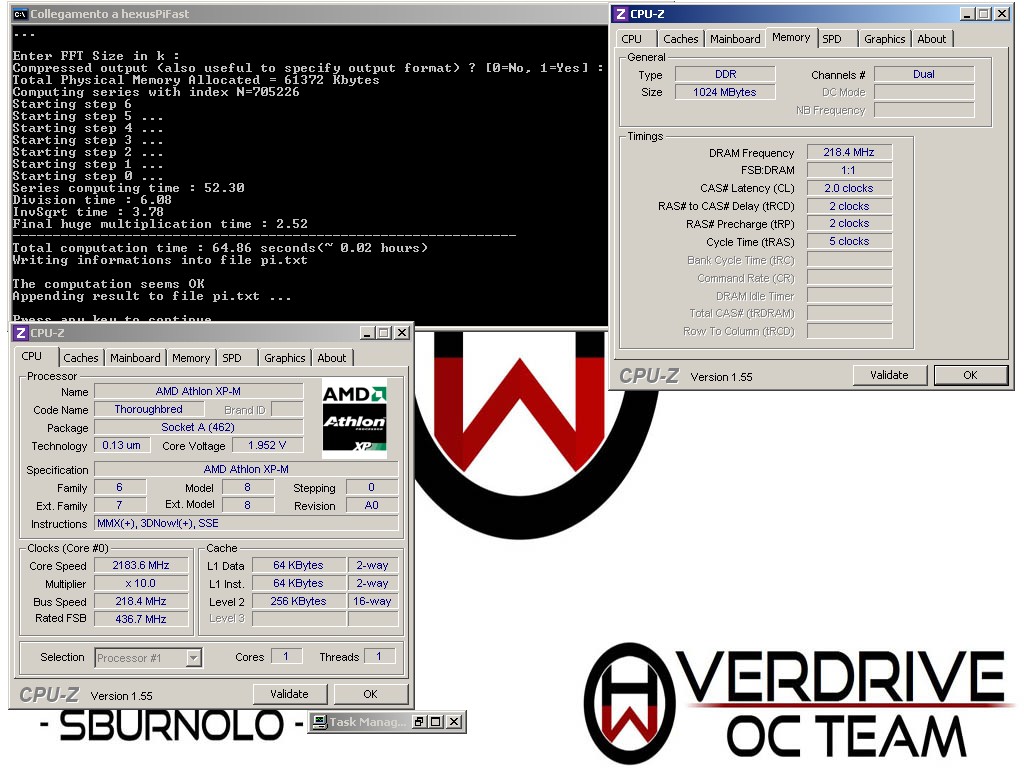Click the Multiplier x 10.0 field
Screen dimensions: 1024x768
141,583
